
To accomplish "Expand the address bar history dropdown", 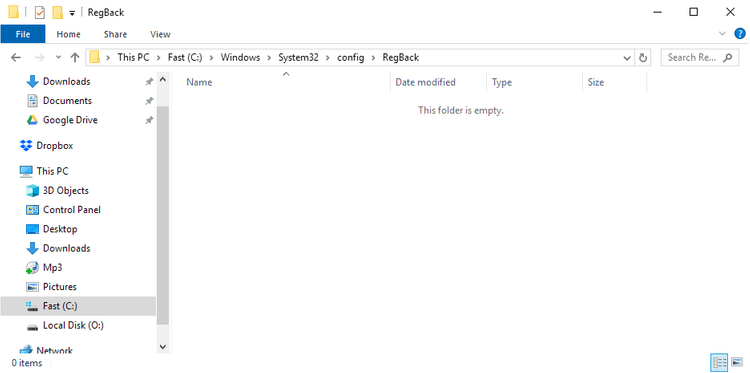I will (627, 58).
